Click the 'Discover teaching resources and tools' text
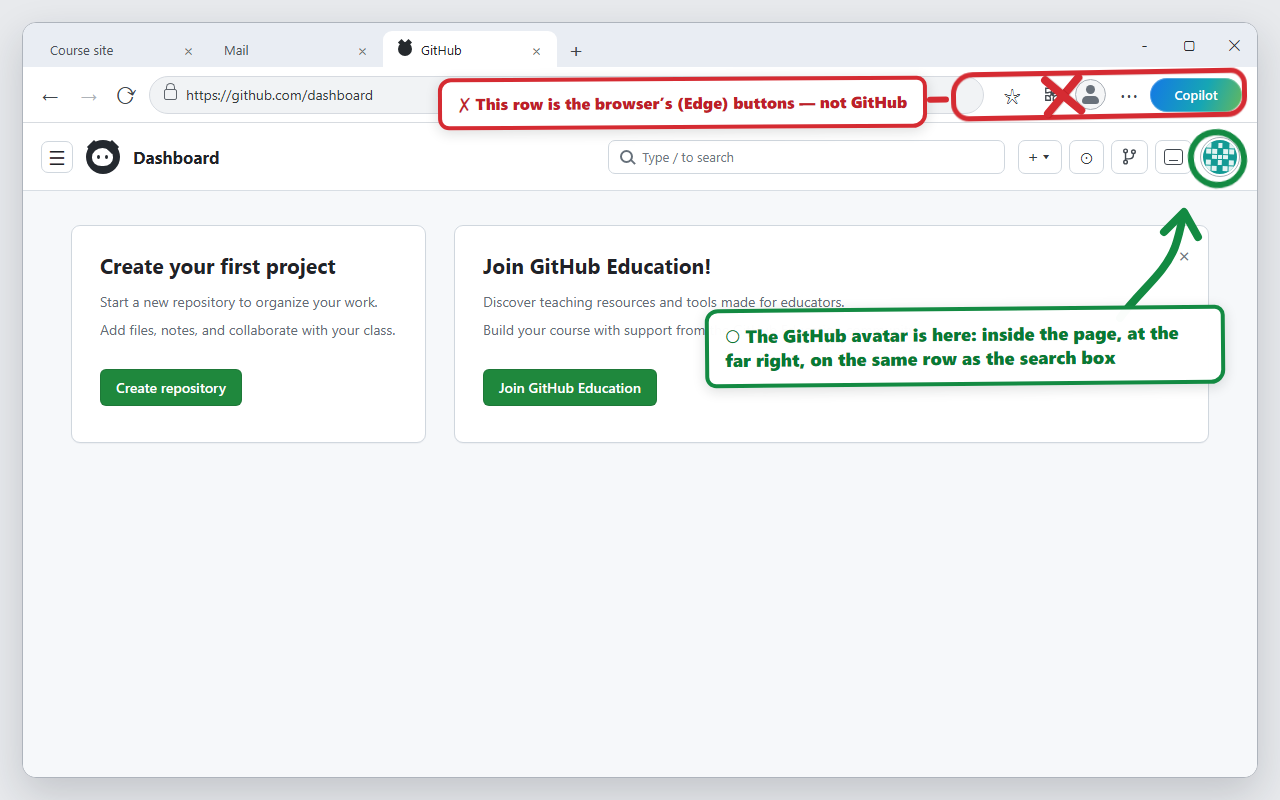 click(x=664, y=302)
